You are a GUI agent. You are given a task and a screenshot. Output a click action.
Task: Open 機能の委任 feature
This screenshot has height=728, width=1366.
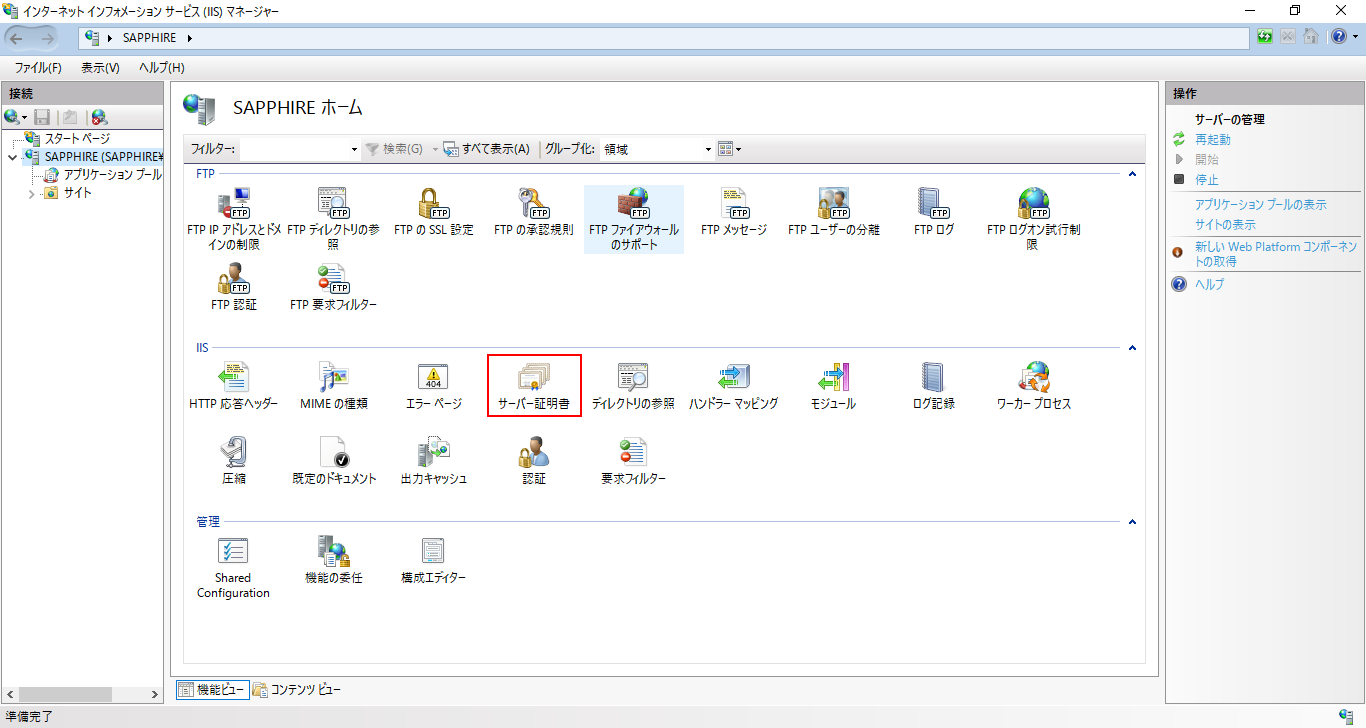point(334,561)
